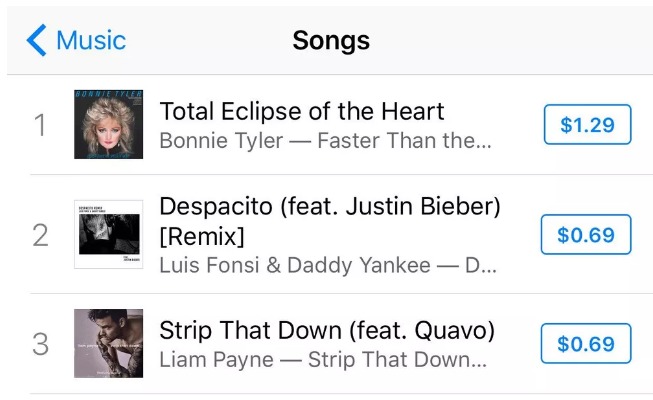This screenshot has height=400, width=653.
Task: Click the truncated Faster Than the... album text
Action: tap(404, 140)
